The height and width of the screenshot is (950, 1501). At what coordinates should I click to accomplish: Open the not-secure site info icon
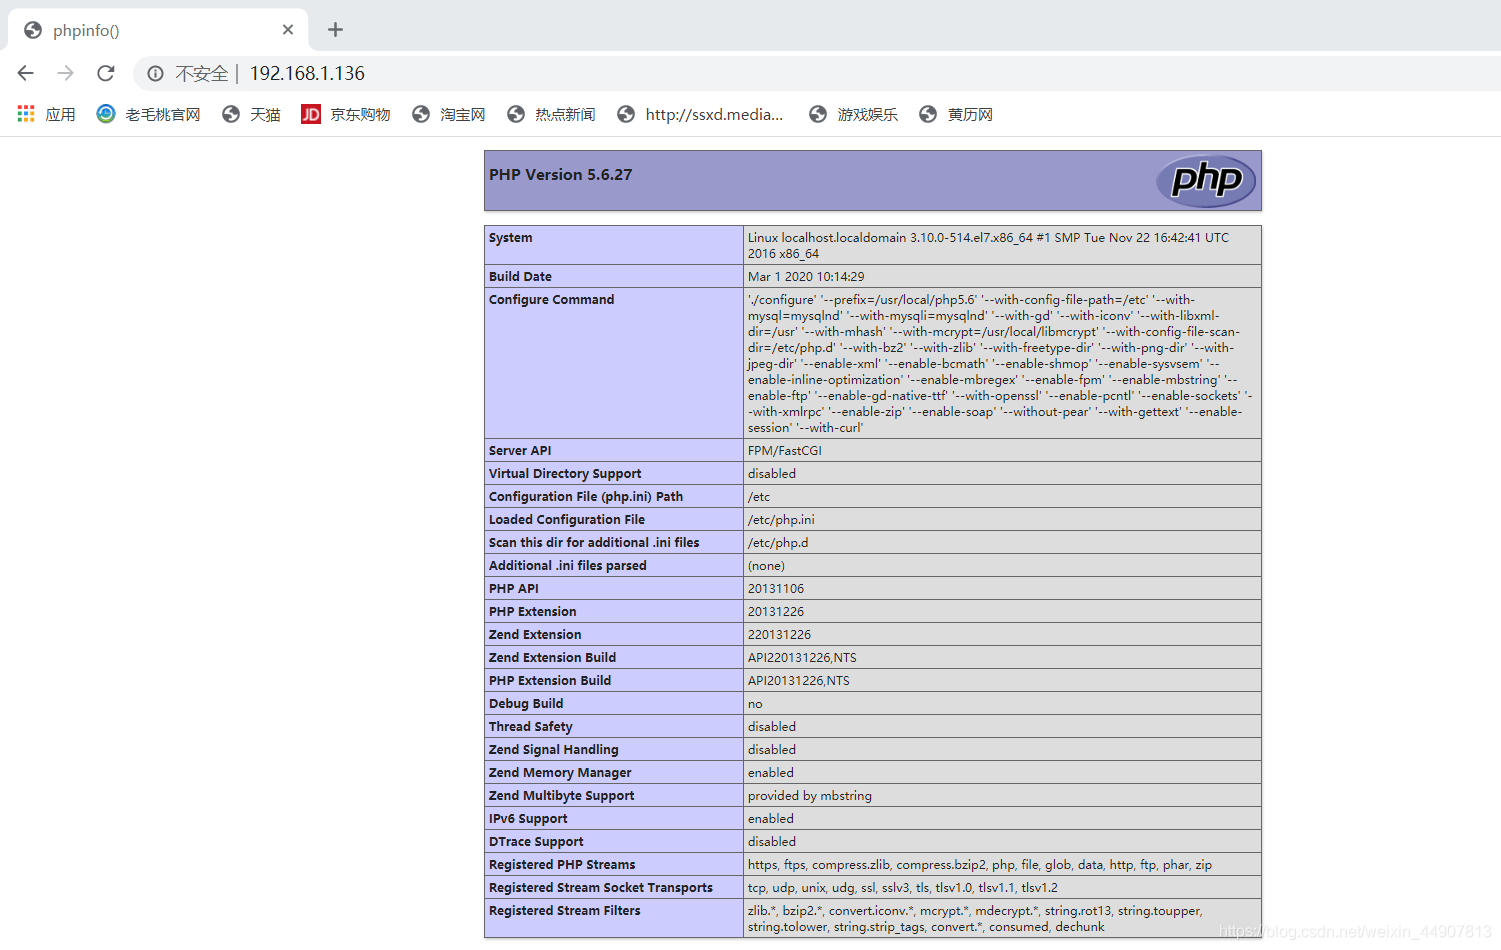click(x=155, y=73)
